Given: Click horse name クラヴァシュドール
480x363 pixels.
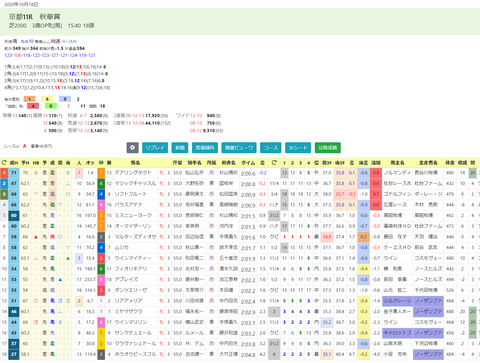Looking at the screenshot, I should tap(135, 343).
